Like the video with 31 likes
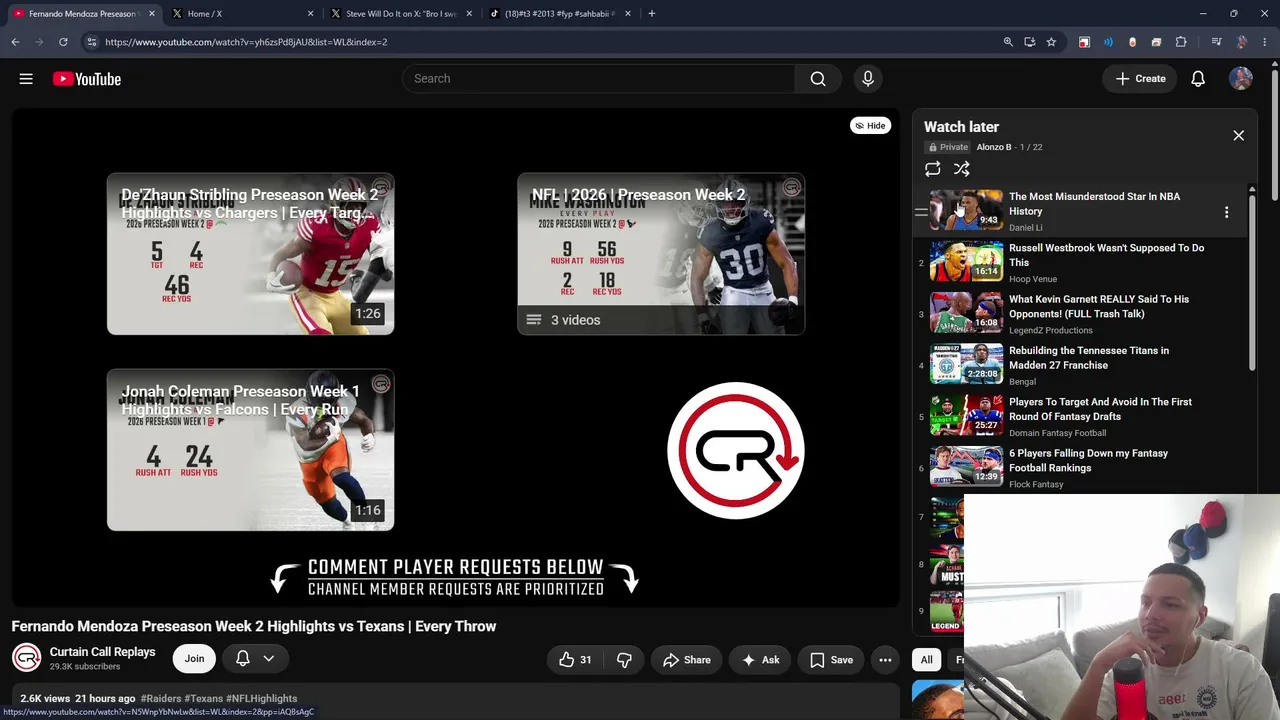The width and height of the screenshot is (1280, 720). (x=575, y=660)
